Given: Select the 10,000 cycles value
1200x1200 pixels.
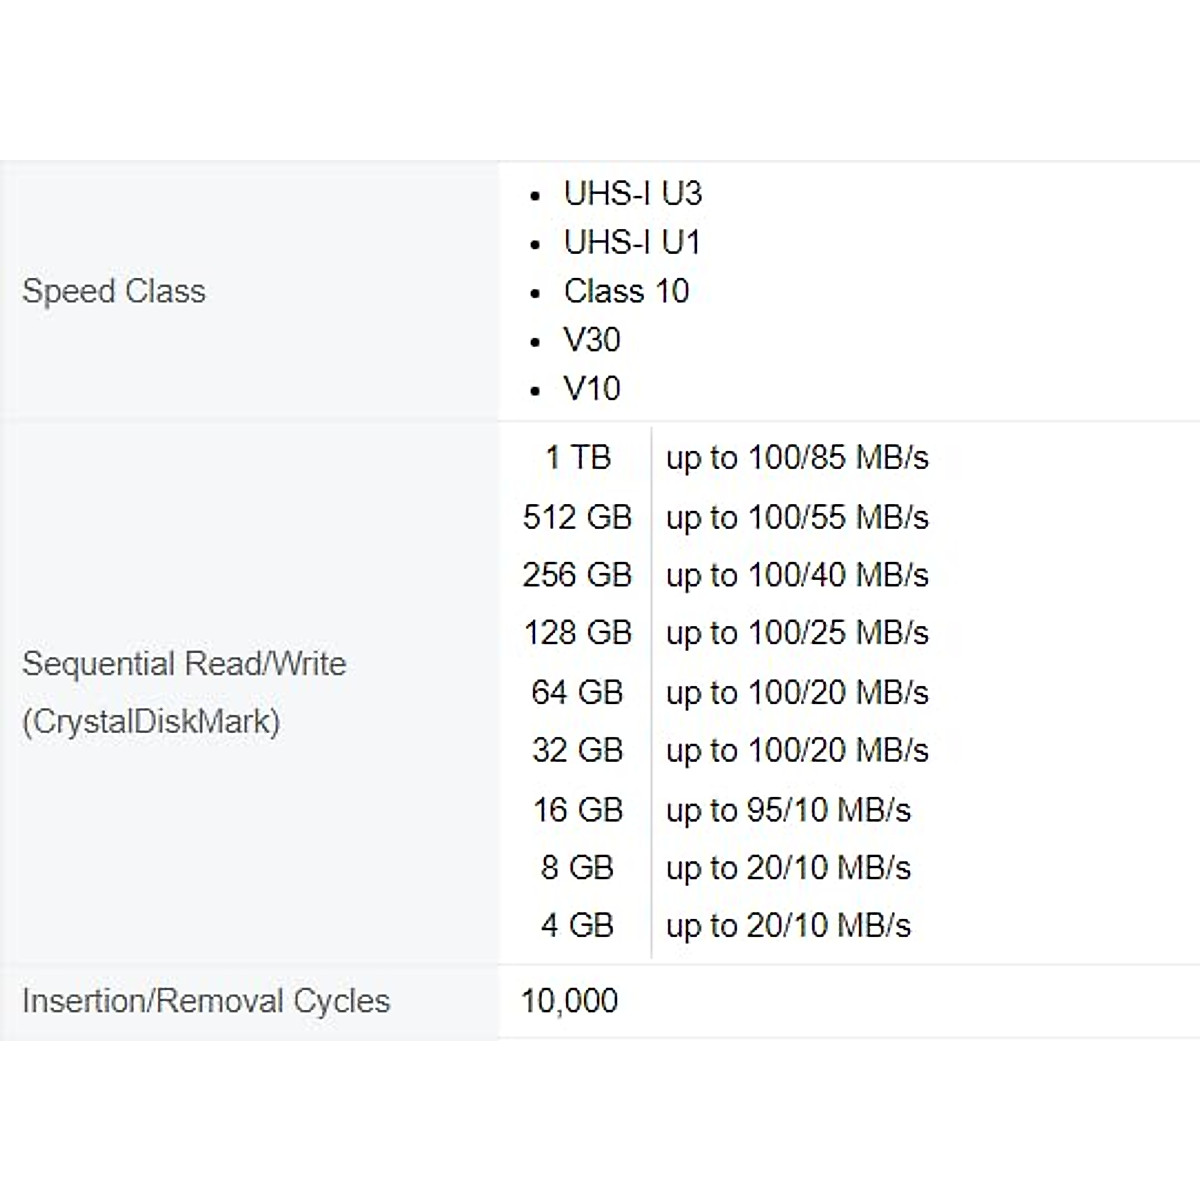Looking at the screenshot, I should point(569,1001).
